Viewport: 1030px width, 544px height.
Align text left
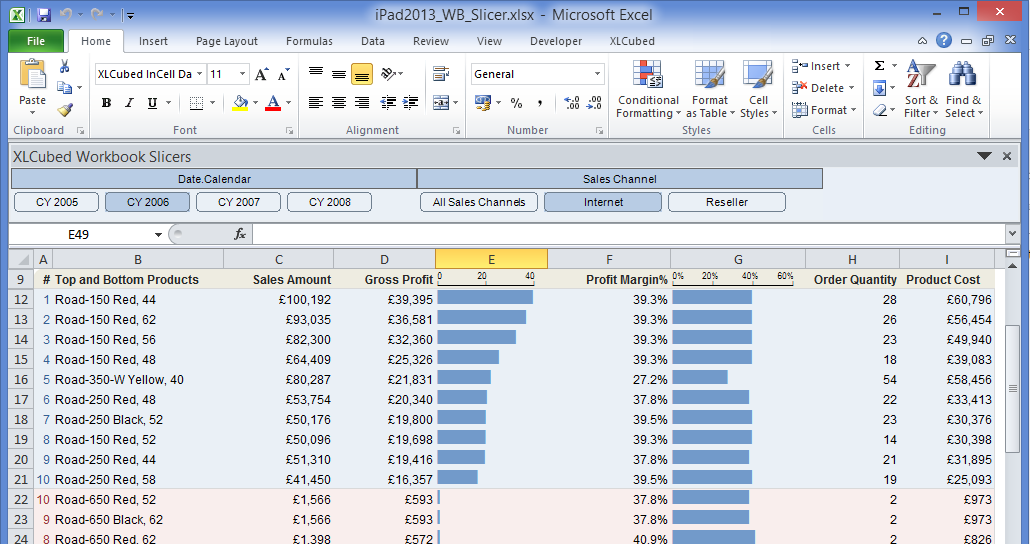(316, 102)
